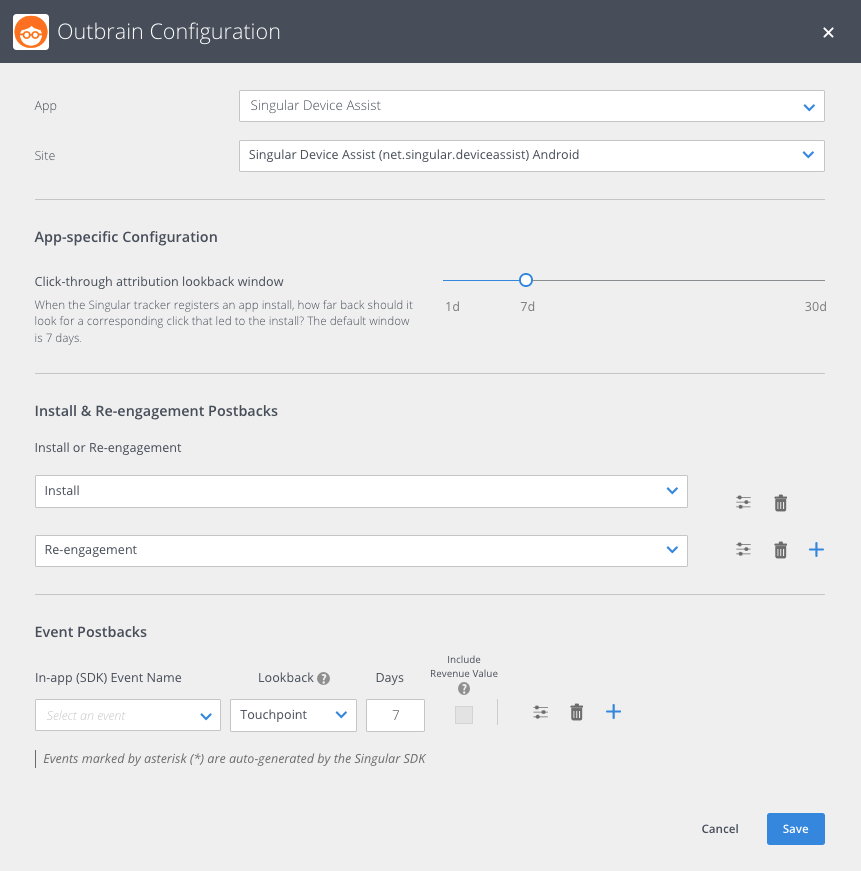Click the Event Postbacks heading
This screenshot has width=861, height=871.
91,632
